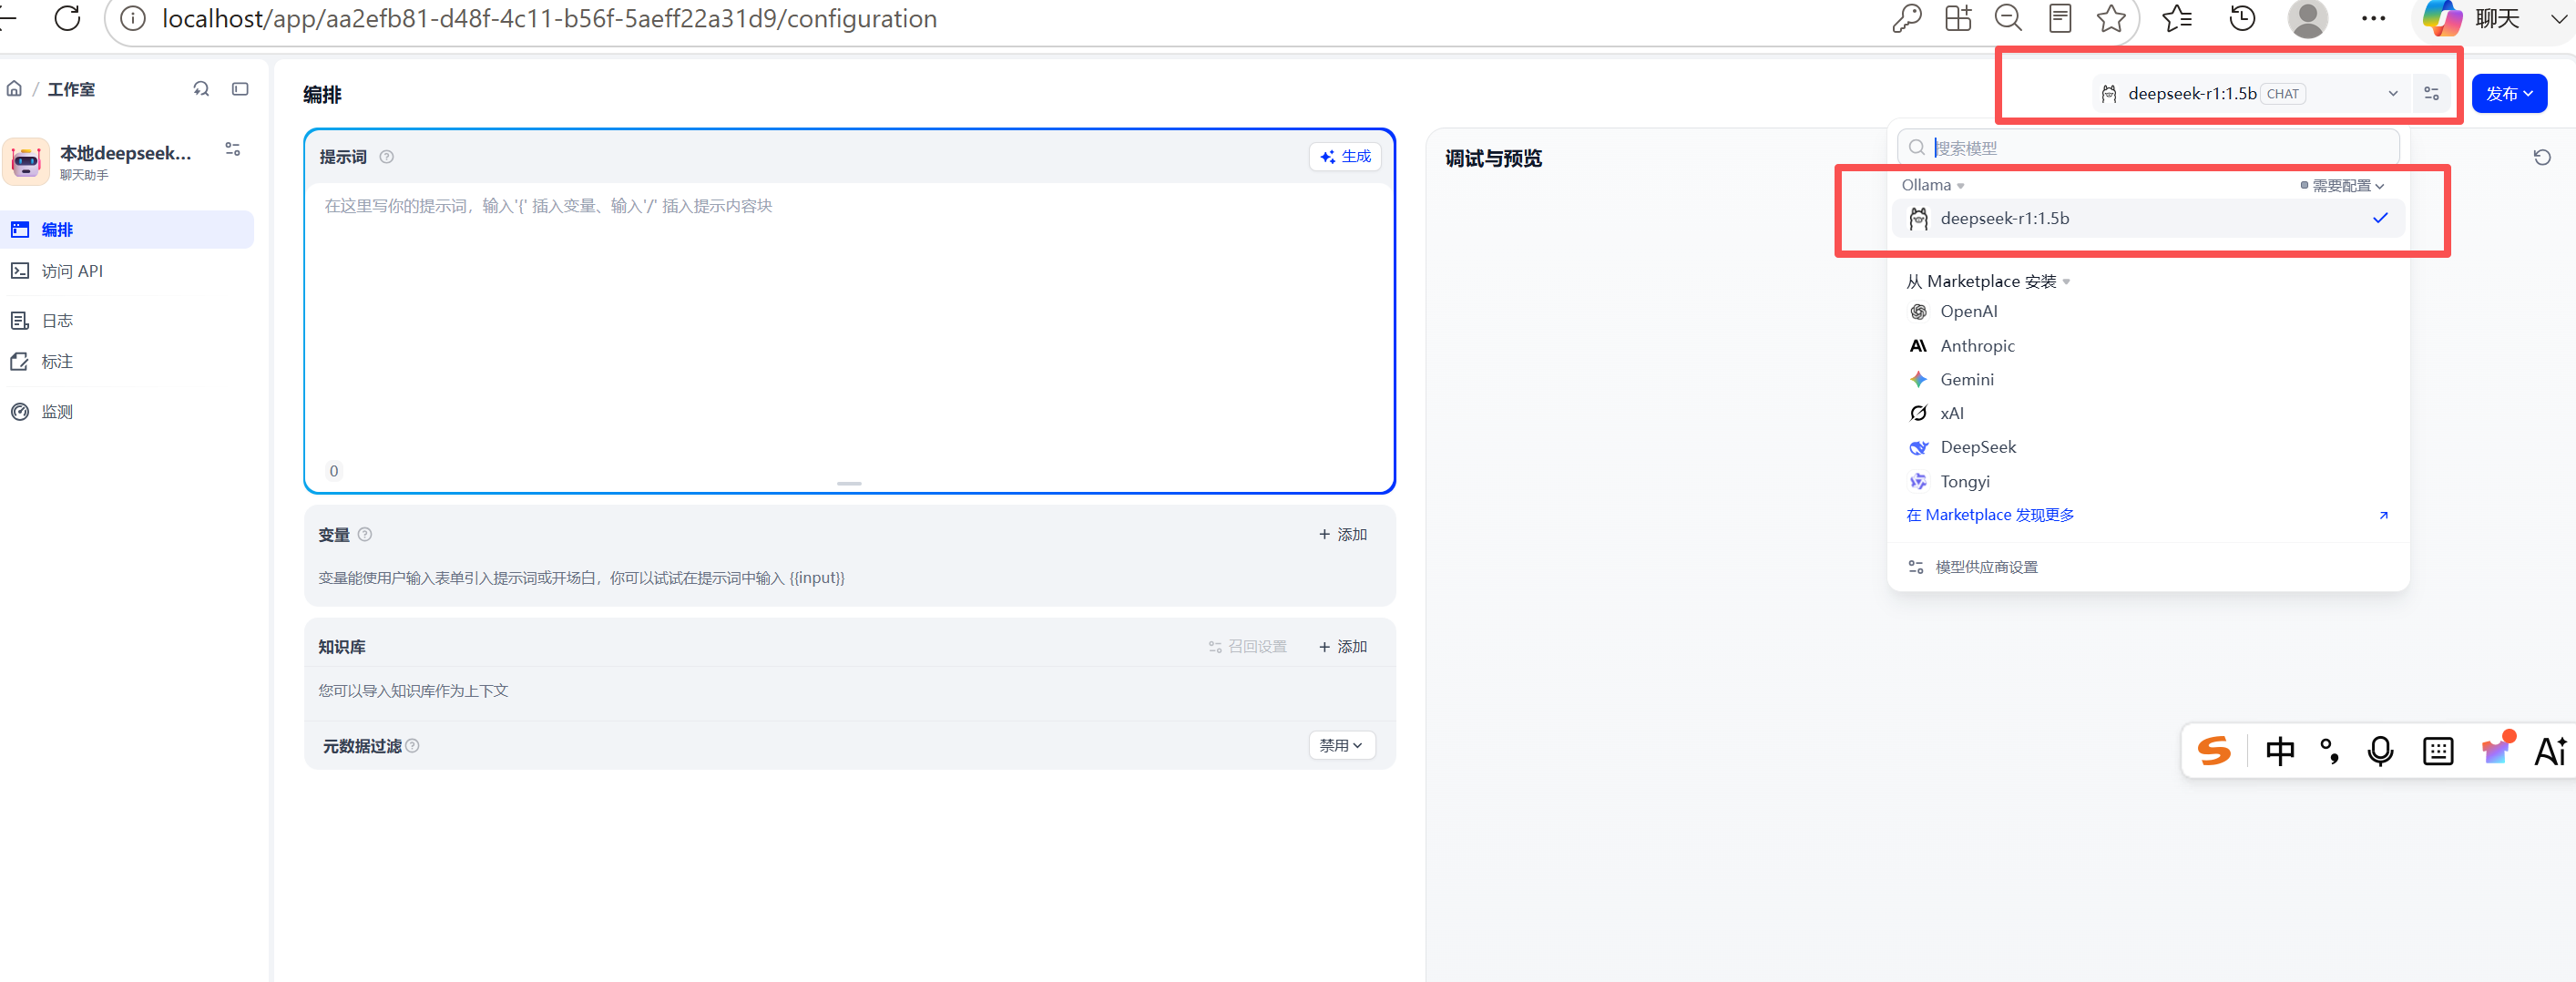The width and height of the screenshot is (2576, 982).
Task: Focus the 搜索模型 search field
Action: (x=2147, y=148)
